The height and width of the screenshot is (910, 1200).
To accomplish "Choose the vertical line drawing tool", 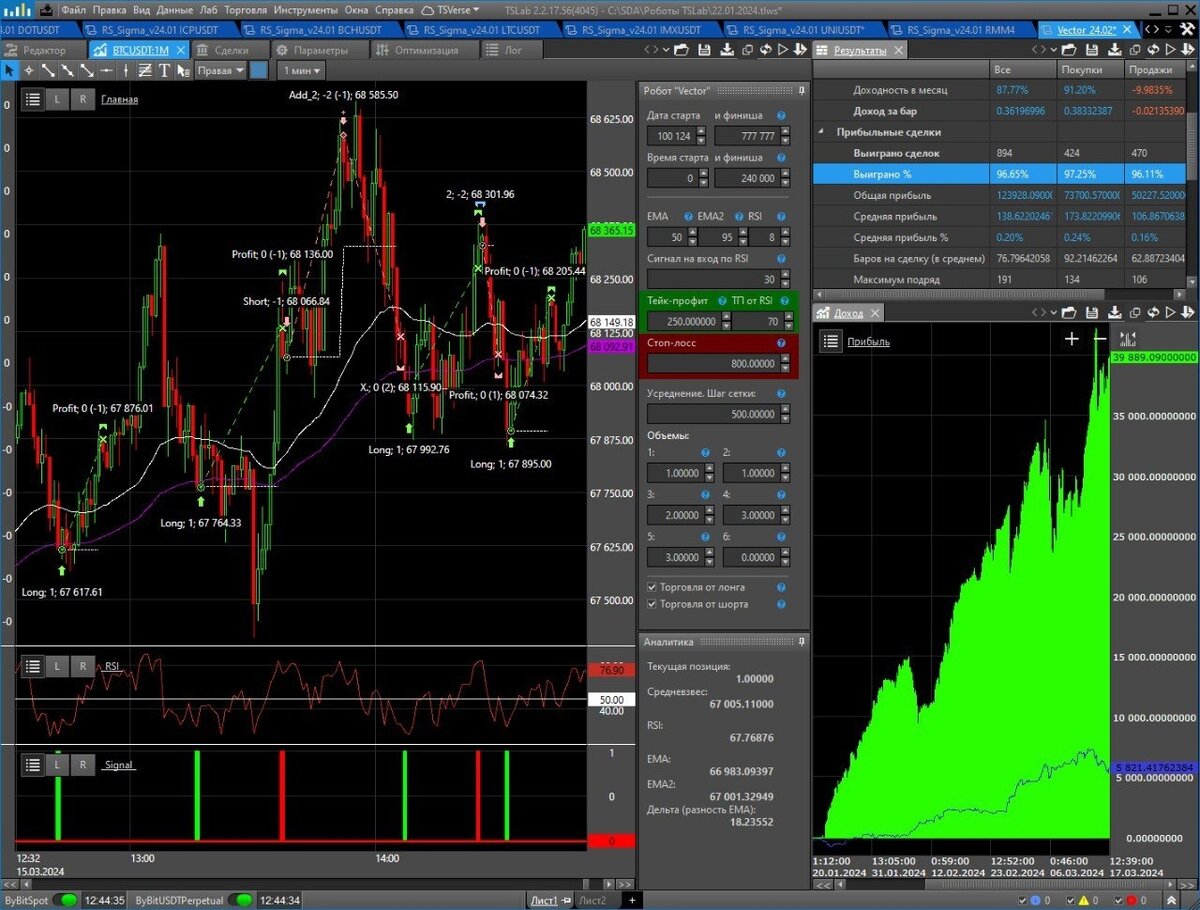I will tap(126, 70).
